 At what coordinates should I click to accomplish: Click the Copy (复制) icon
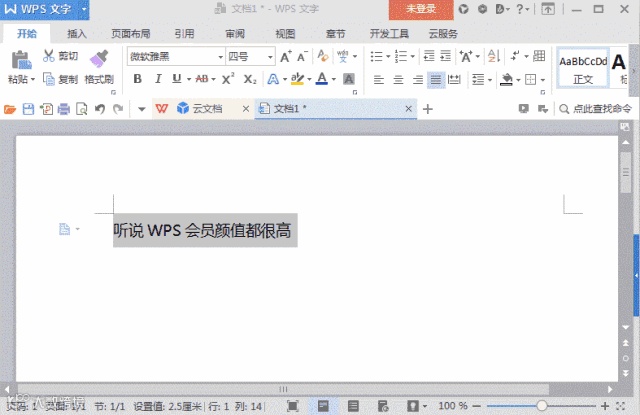(x=49, y=79)
